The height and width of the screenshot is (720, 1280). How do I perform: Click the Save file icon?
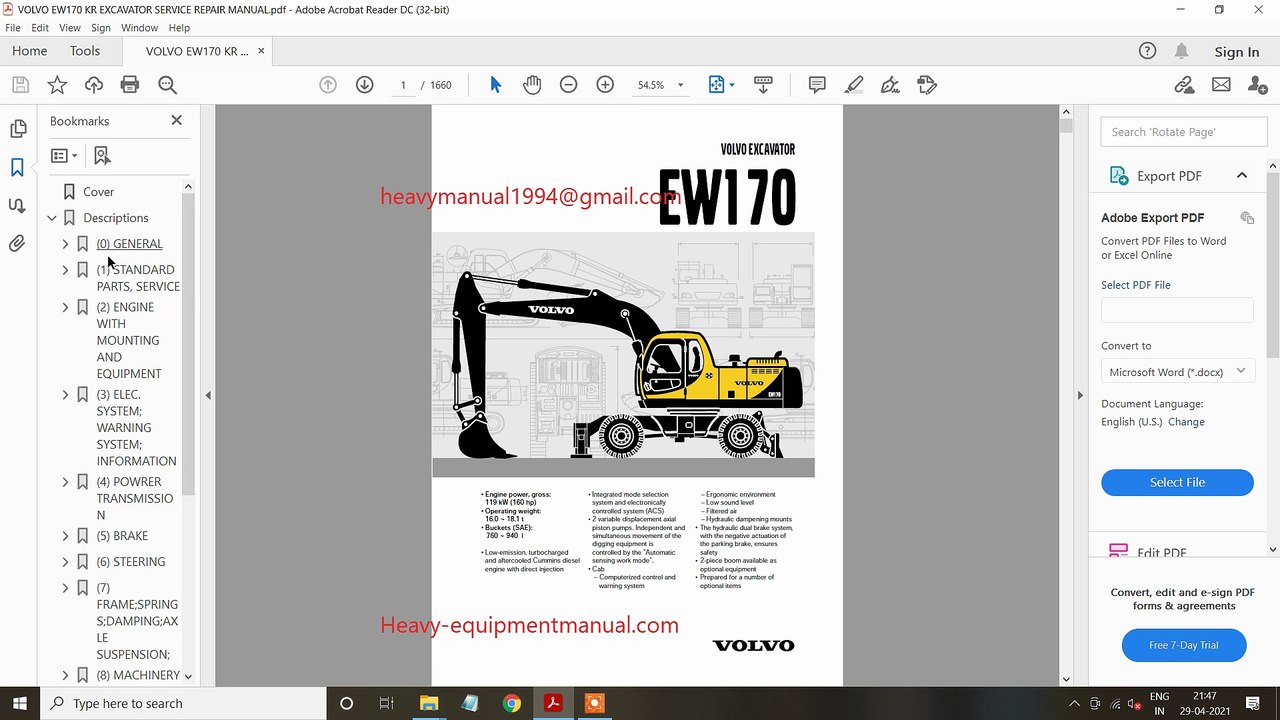(x=20, y=85)
